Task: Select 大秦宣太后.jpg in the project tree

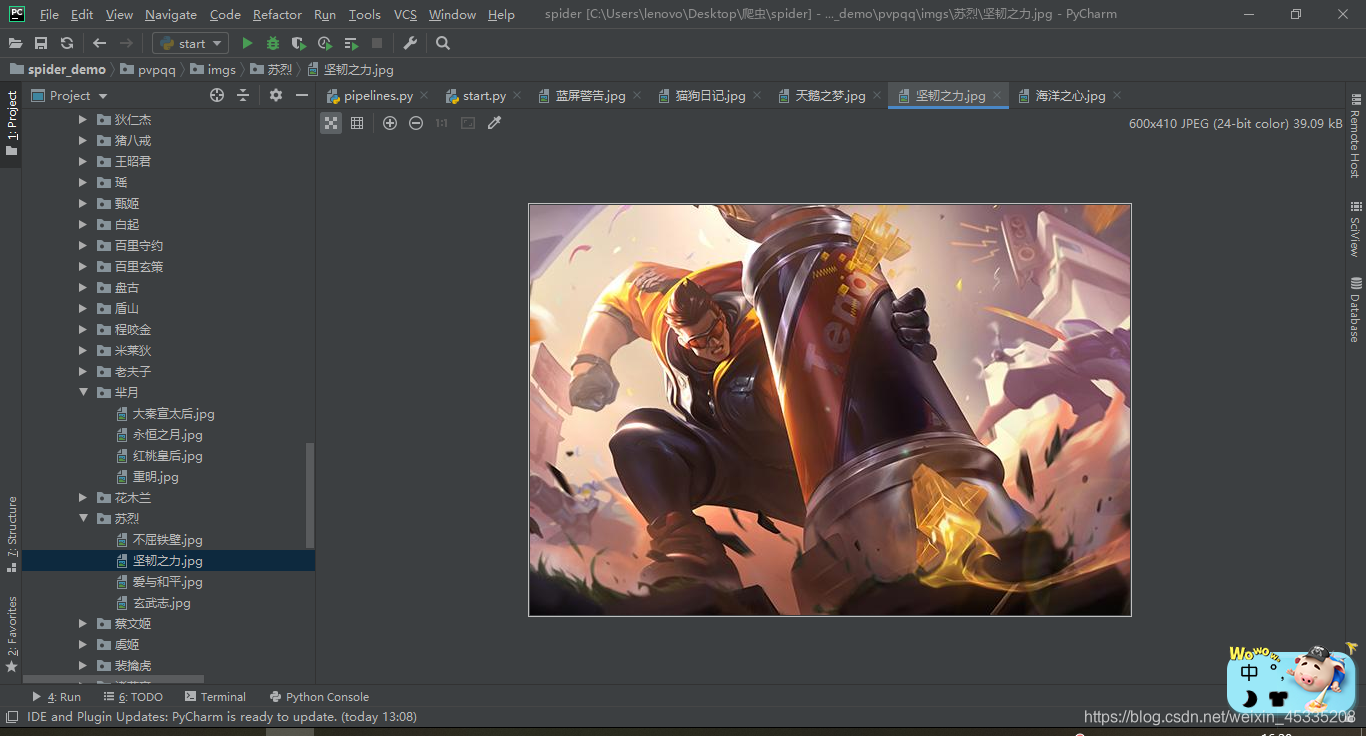Action: pyautogui.click(x=173, y=414)
